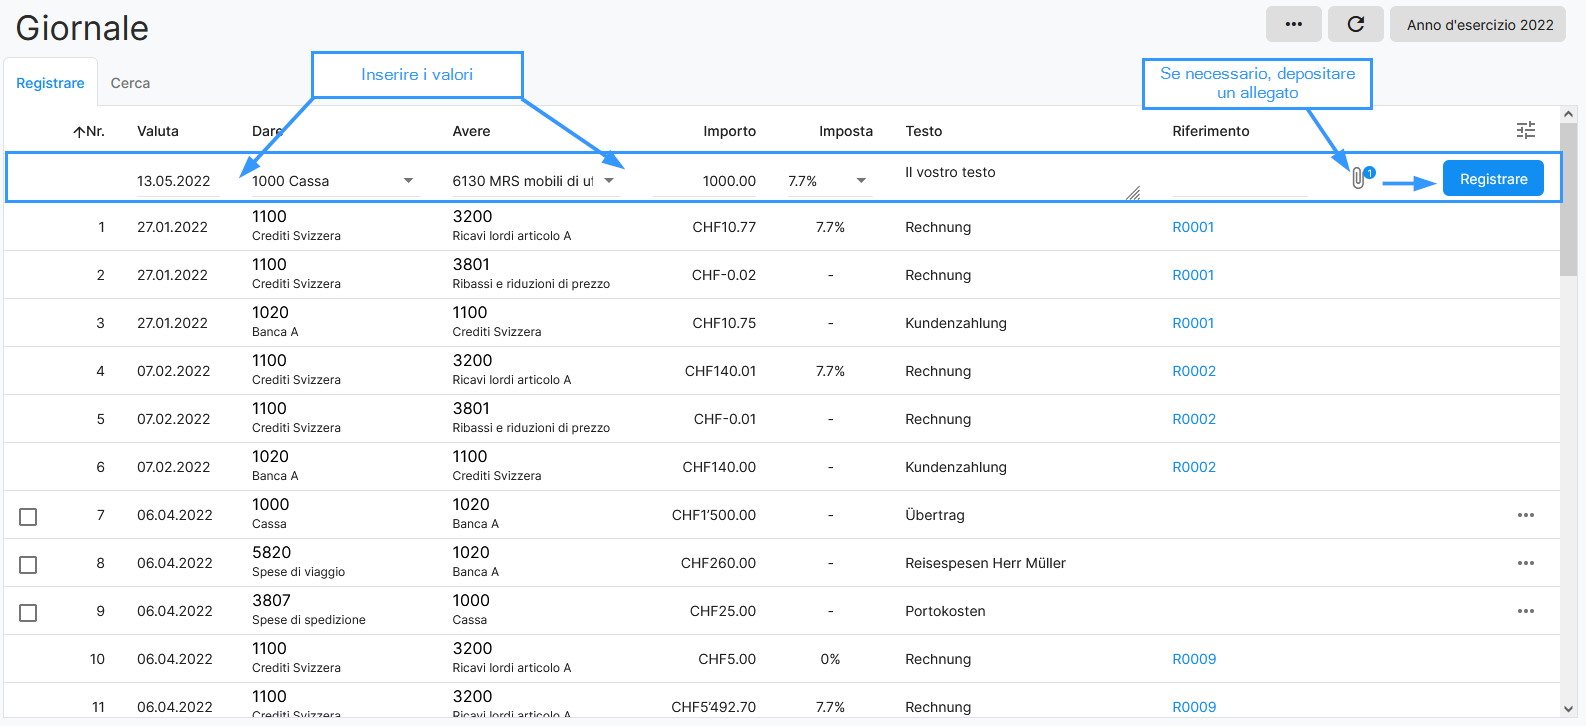Click amount CHF140.01 in row 4
Screen dimensions: 1586x726
720,371
